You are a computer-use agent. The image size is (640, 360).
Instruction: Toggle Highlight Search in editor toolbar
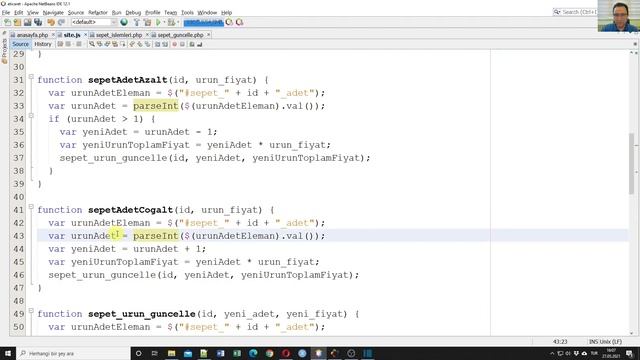click(x=115, y=44)
